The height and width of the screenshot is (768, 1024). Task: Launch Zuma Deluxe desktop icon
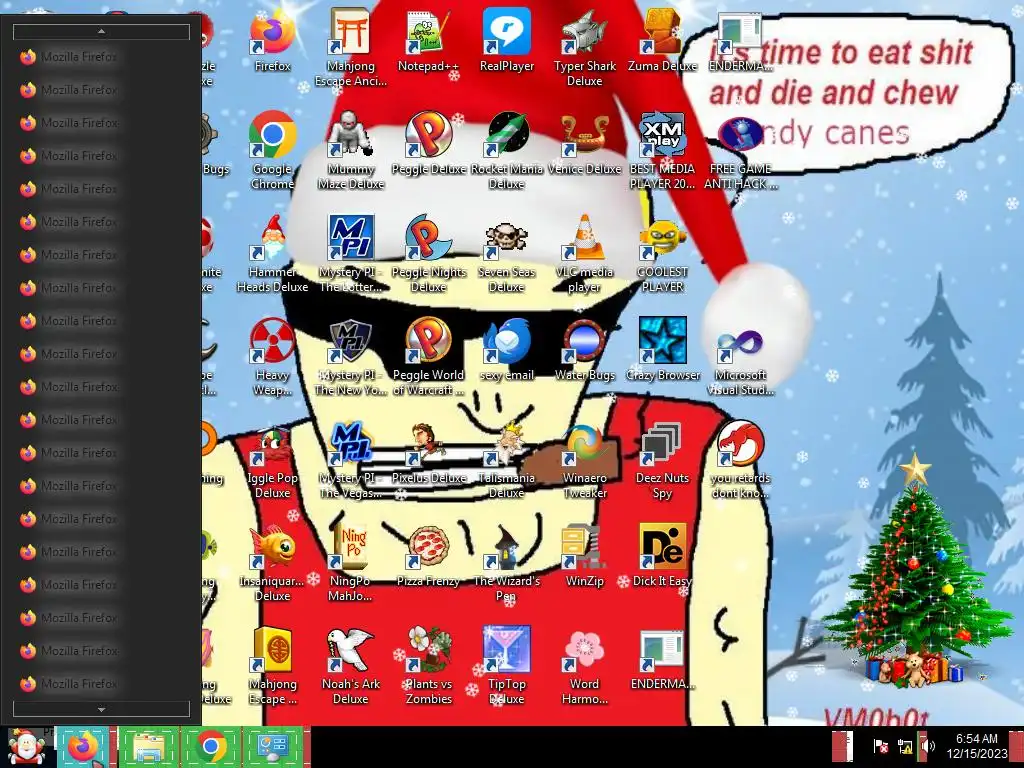click(x=662, y=40)
